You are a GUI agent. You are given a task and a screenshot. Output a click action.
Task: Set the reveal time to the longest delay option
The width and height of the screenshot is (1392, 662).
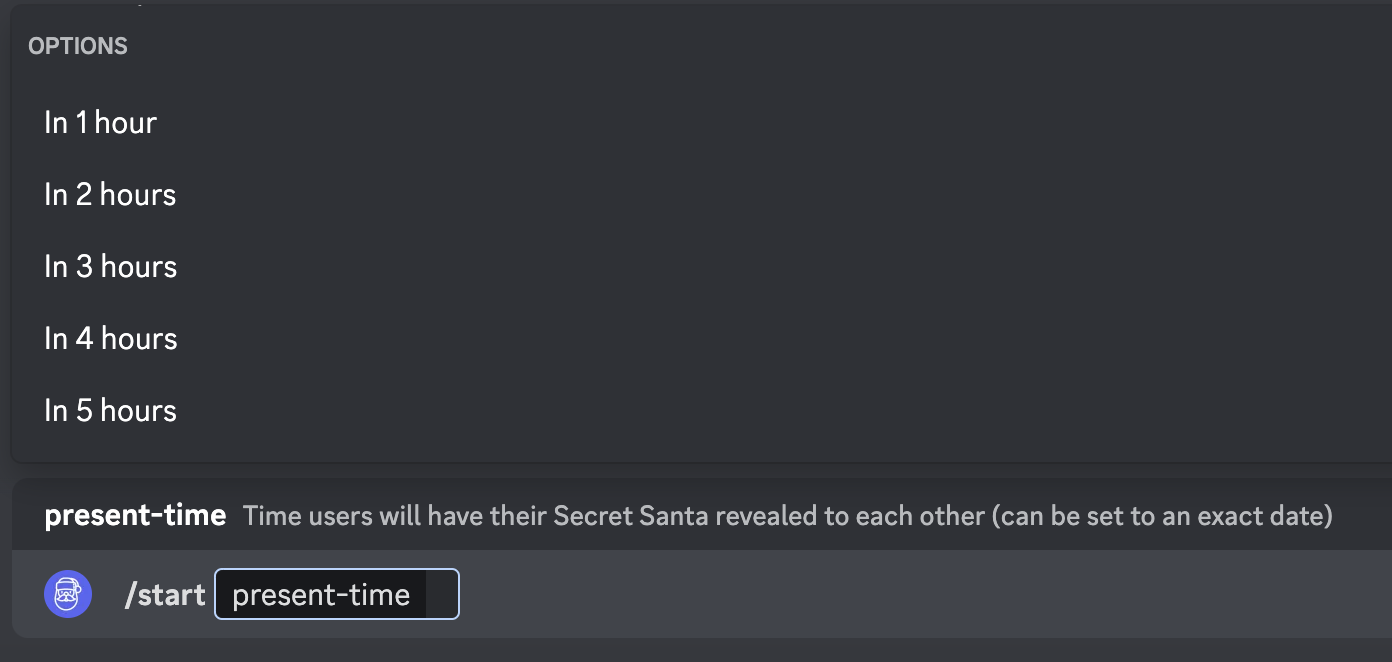coord(110,410)
